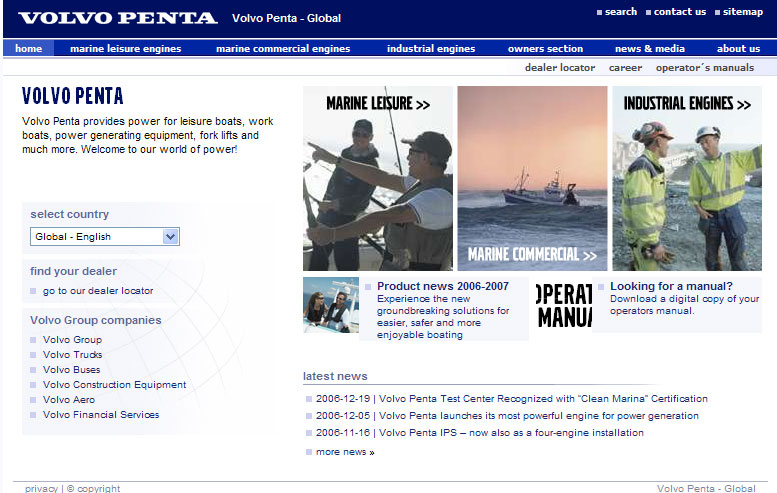Click the boating couple product news thumbnail

[331, 305]
